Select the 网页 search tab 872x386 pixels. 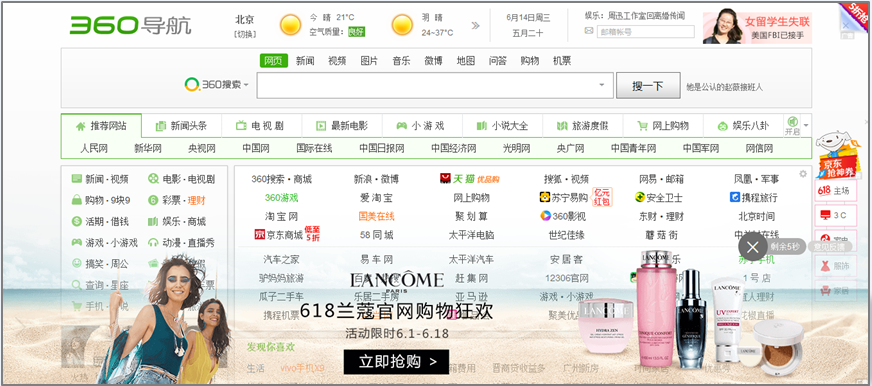pyautogui.click(x=274, y=61)
